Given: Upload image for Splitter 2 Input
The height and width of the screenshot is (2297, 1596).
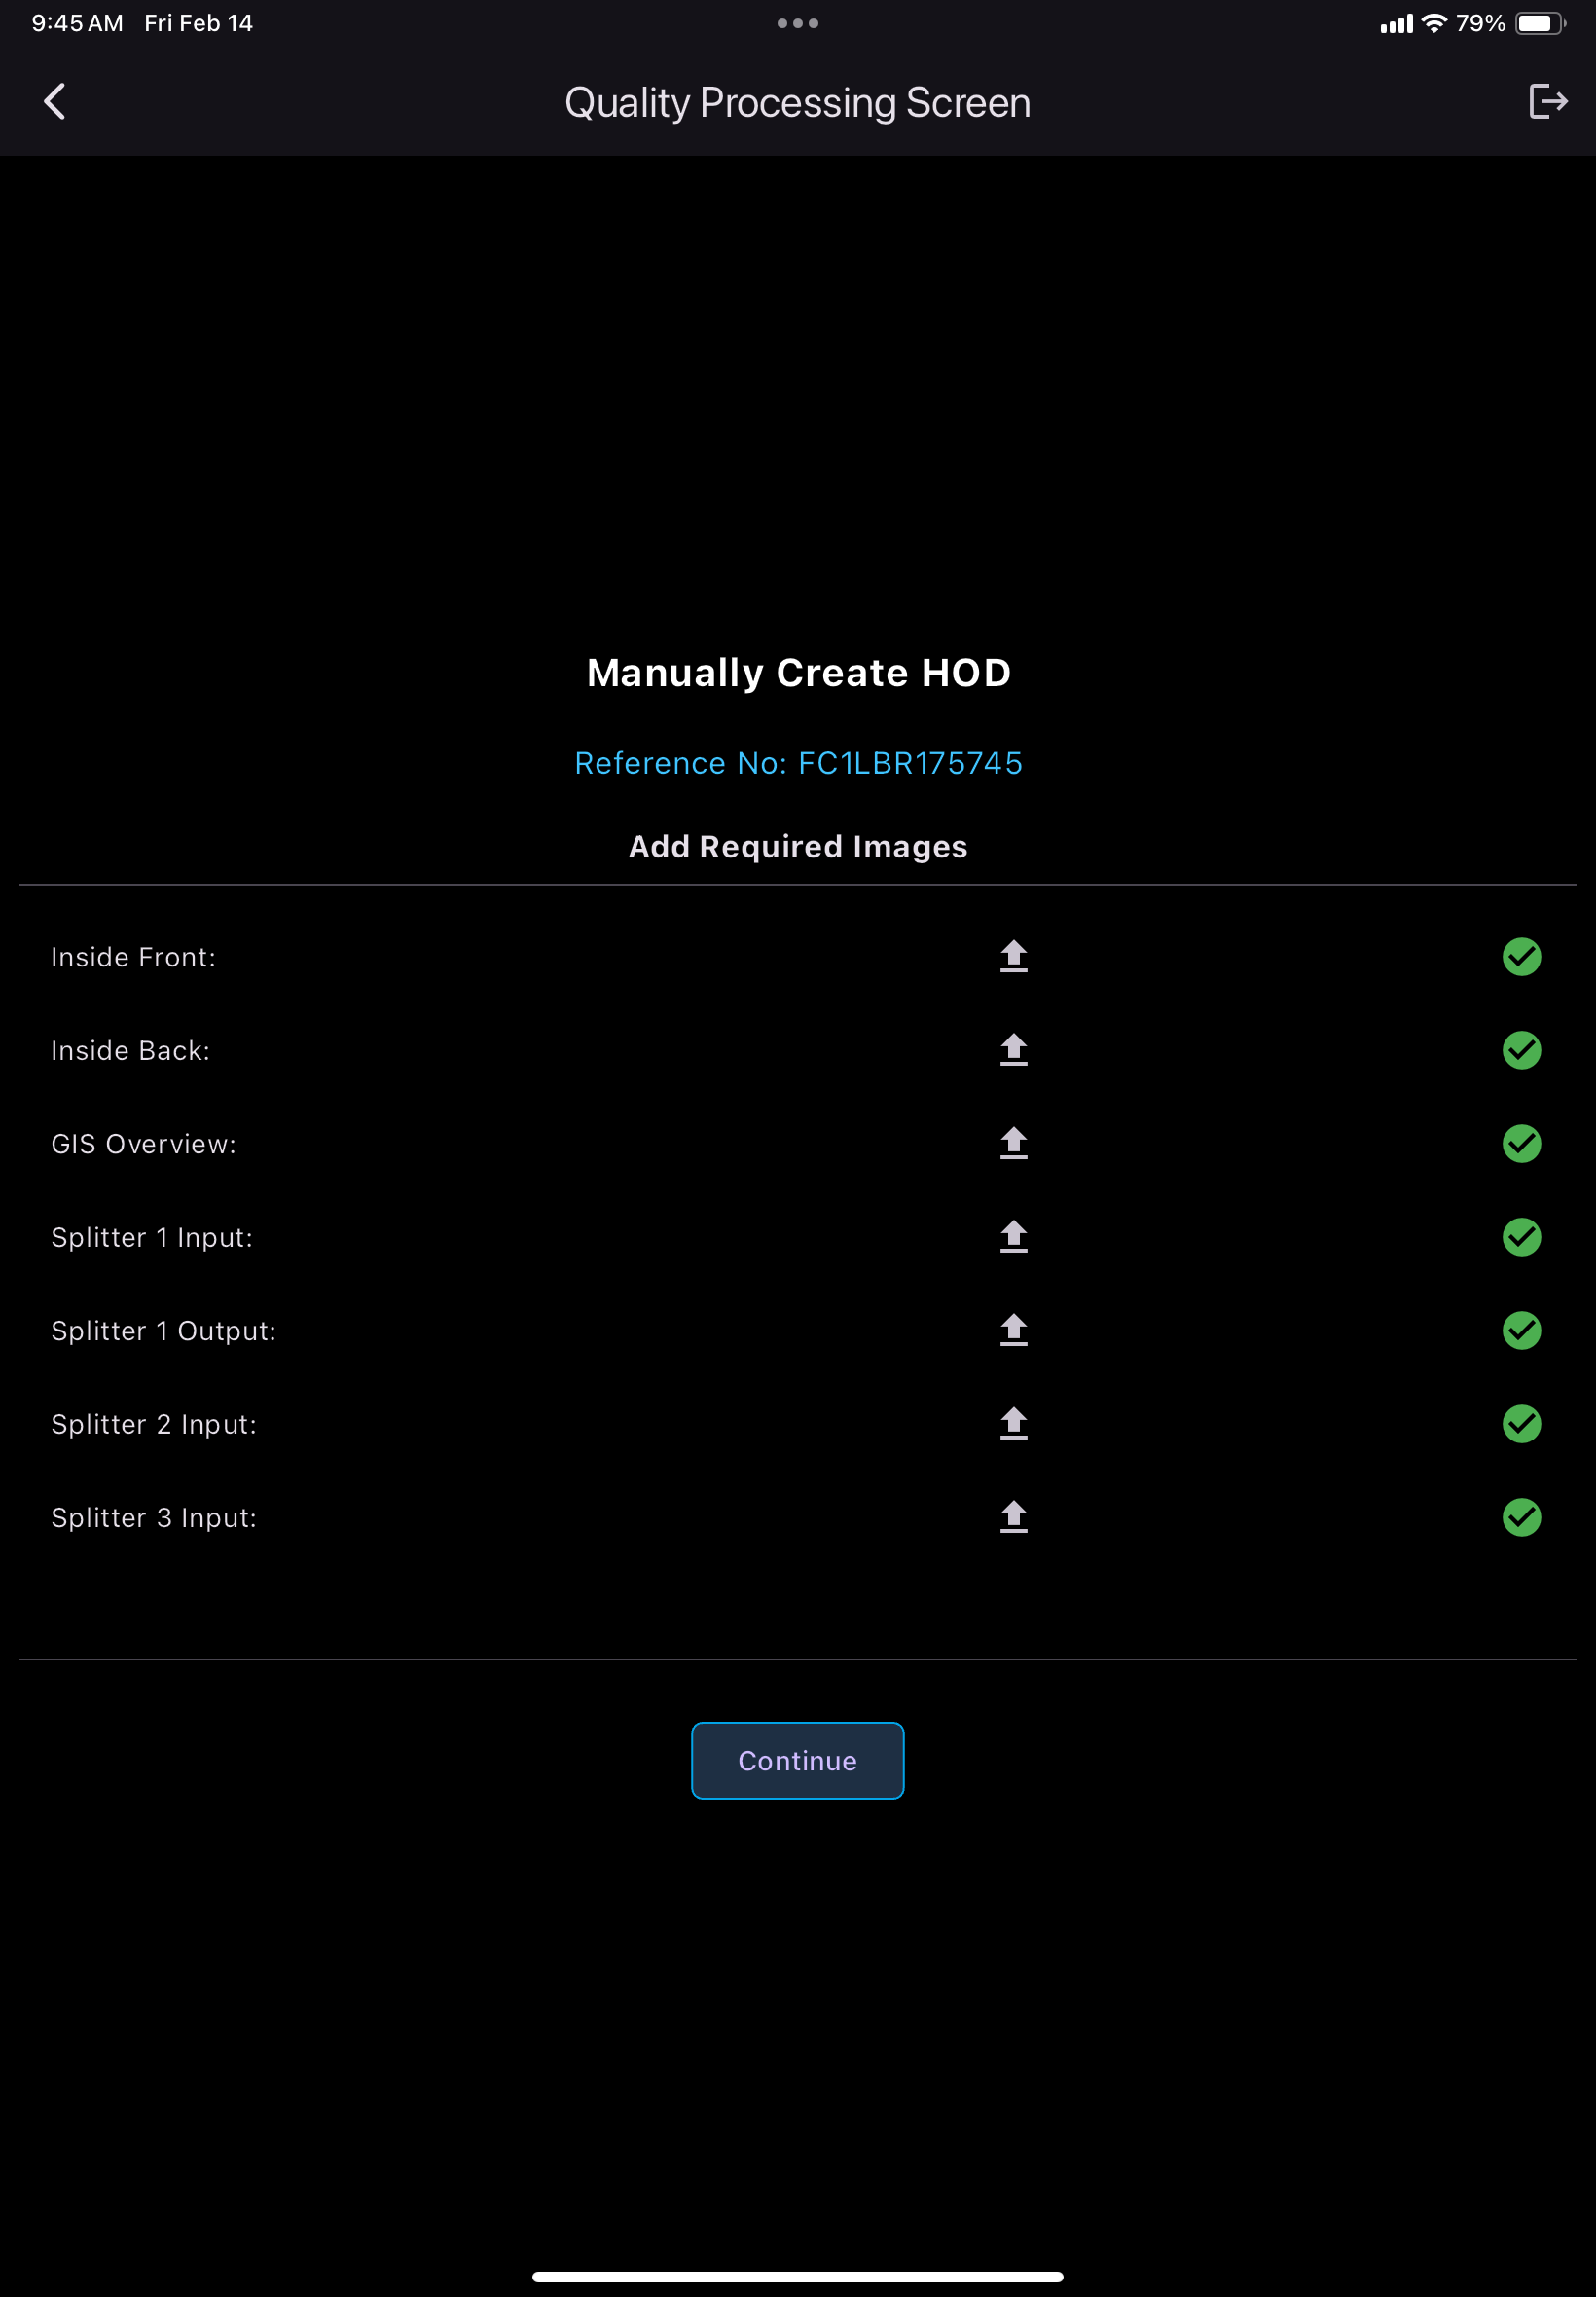Looking at the screenshot, I should (x=1013, y=1423).
